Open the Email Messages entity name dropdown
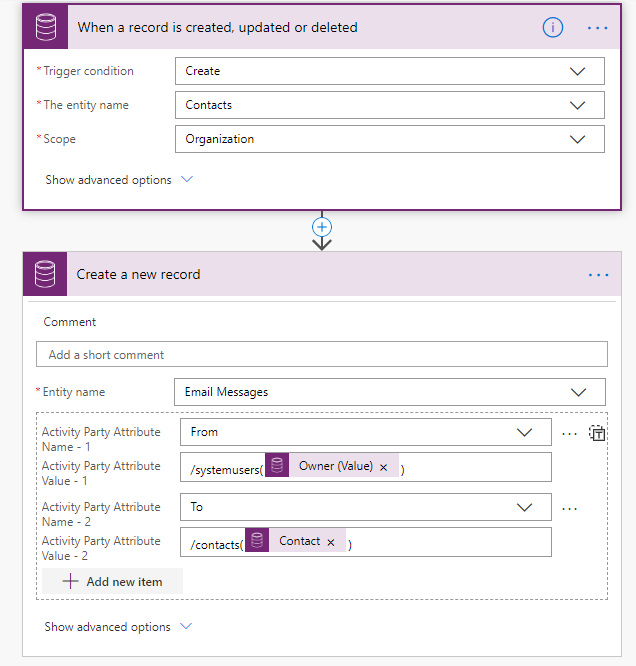 (x=390, y=392)
